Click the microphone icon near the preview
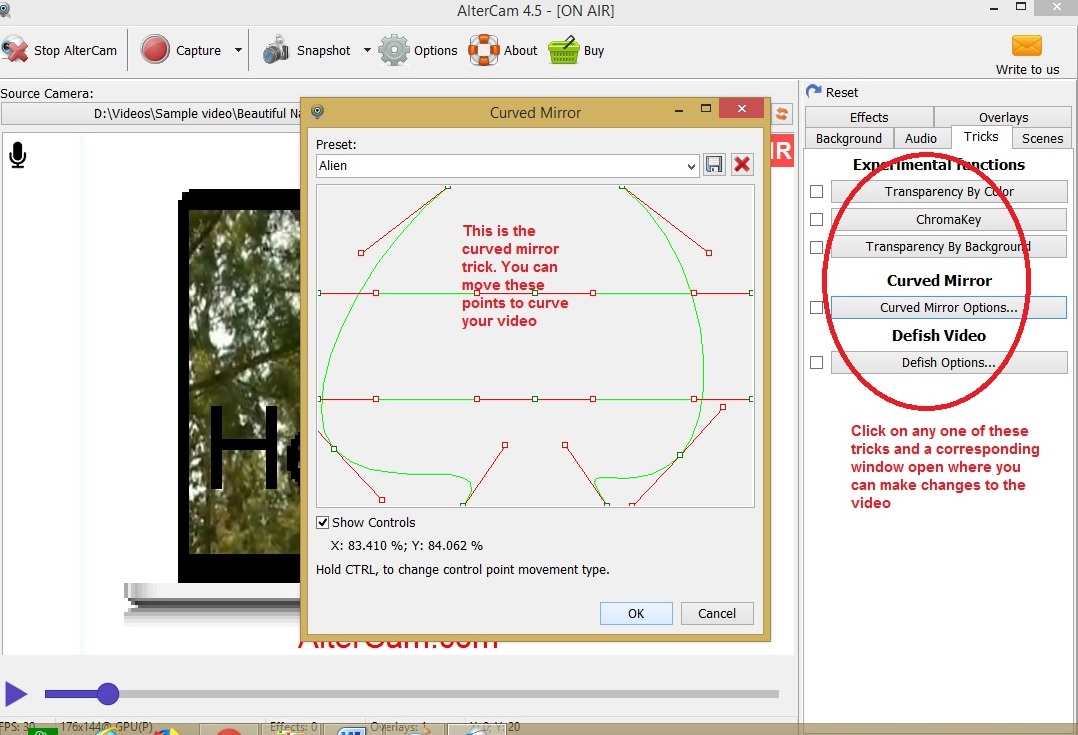Viewport: 1078px width, 735px height. pos(16,155)
